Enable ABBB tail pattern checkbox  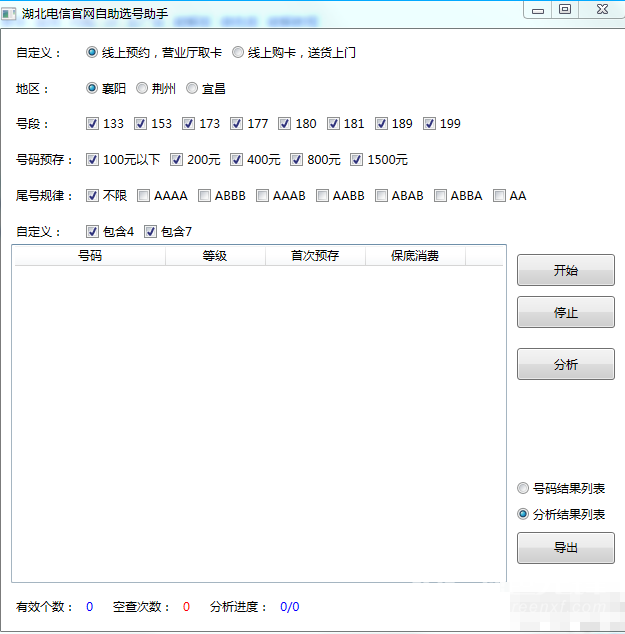(x=204, y=196)
